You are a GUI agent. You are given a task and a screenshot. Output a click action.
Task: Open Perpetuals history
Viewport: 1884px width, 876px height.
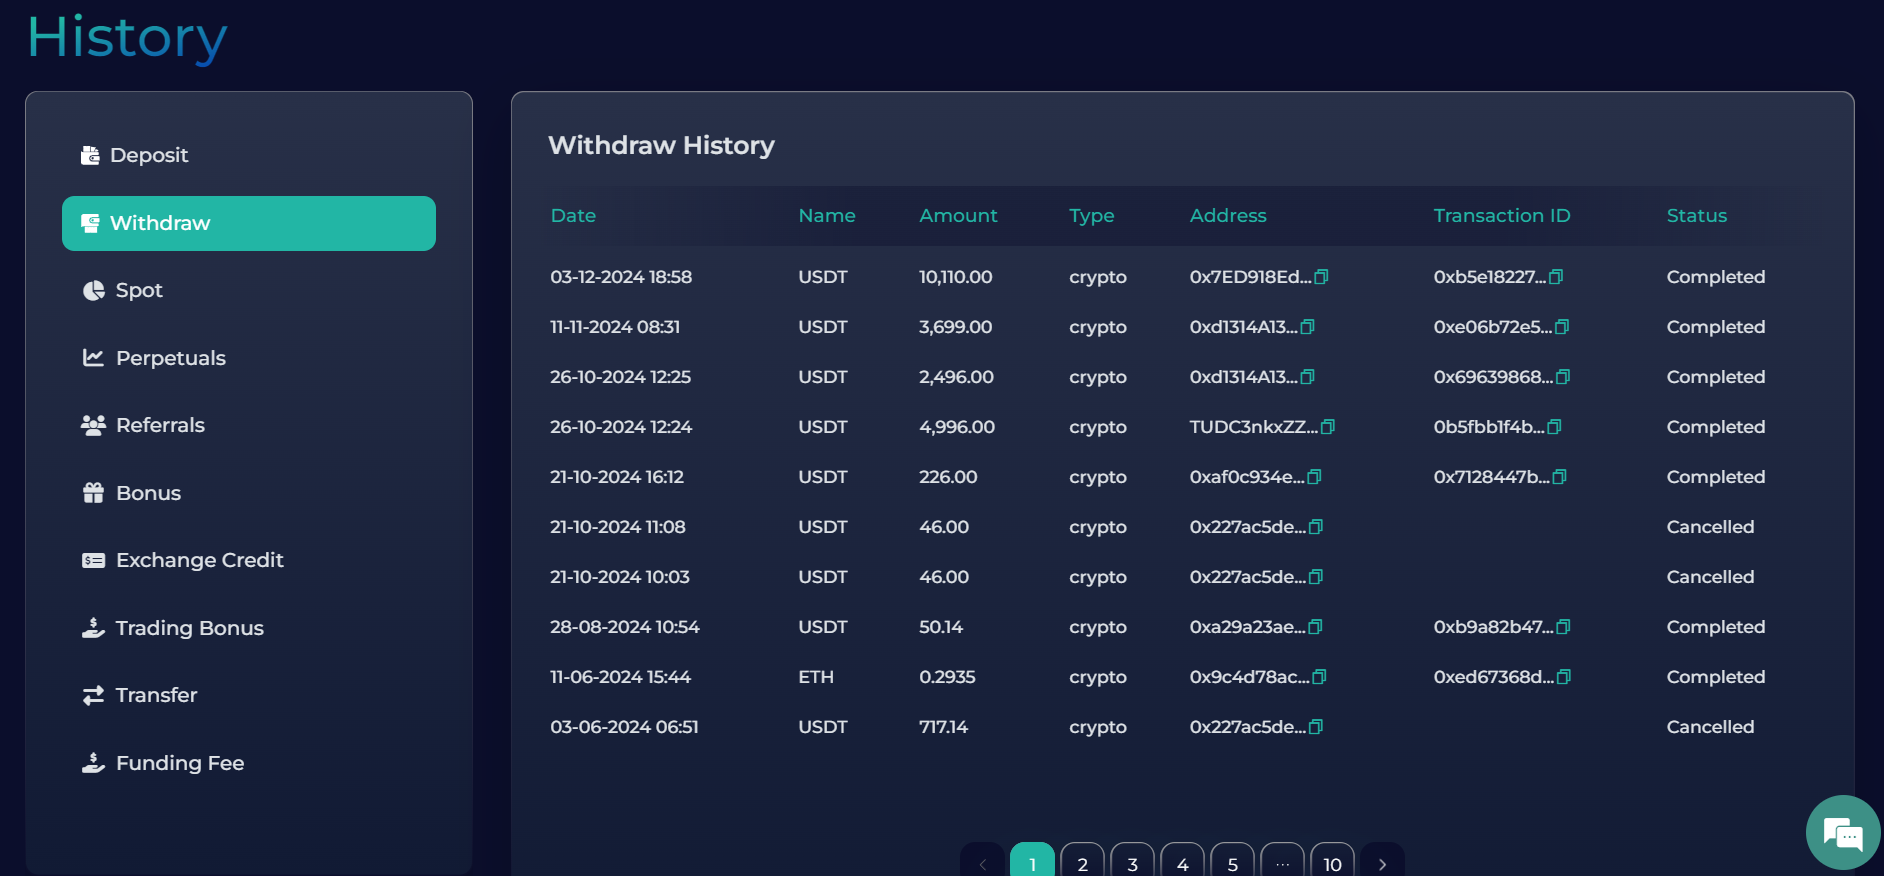click(170, 358)
